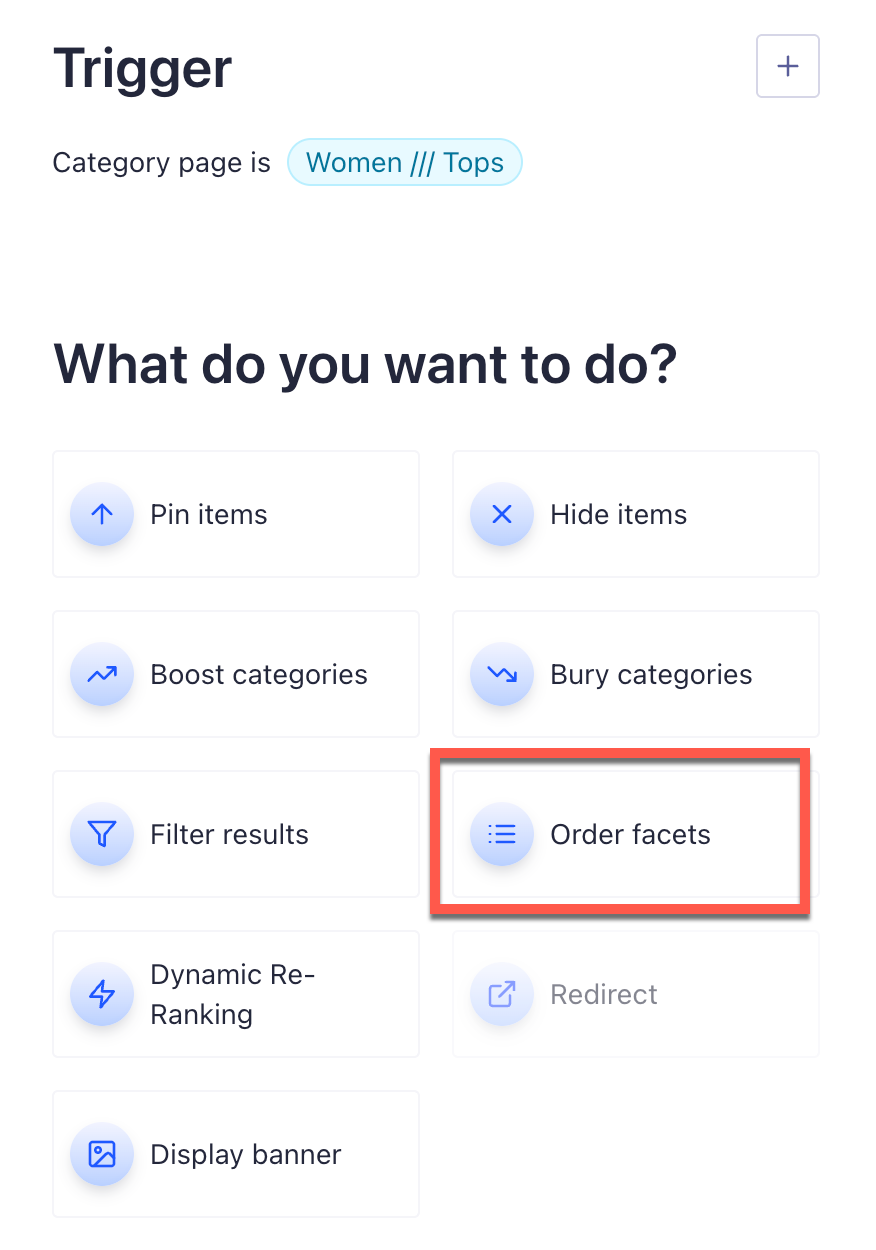
Task: Click the Bury categories trending-down icon
Action: [x=501, y=674]
